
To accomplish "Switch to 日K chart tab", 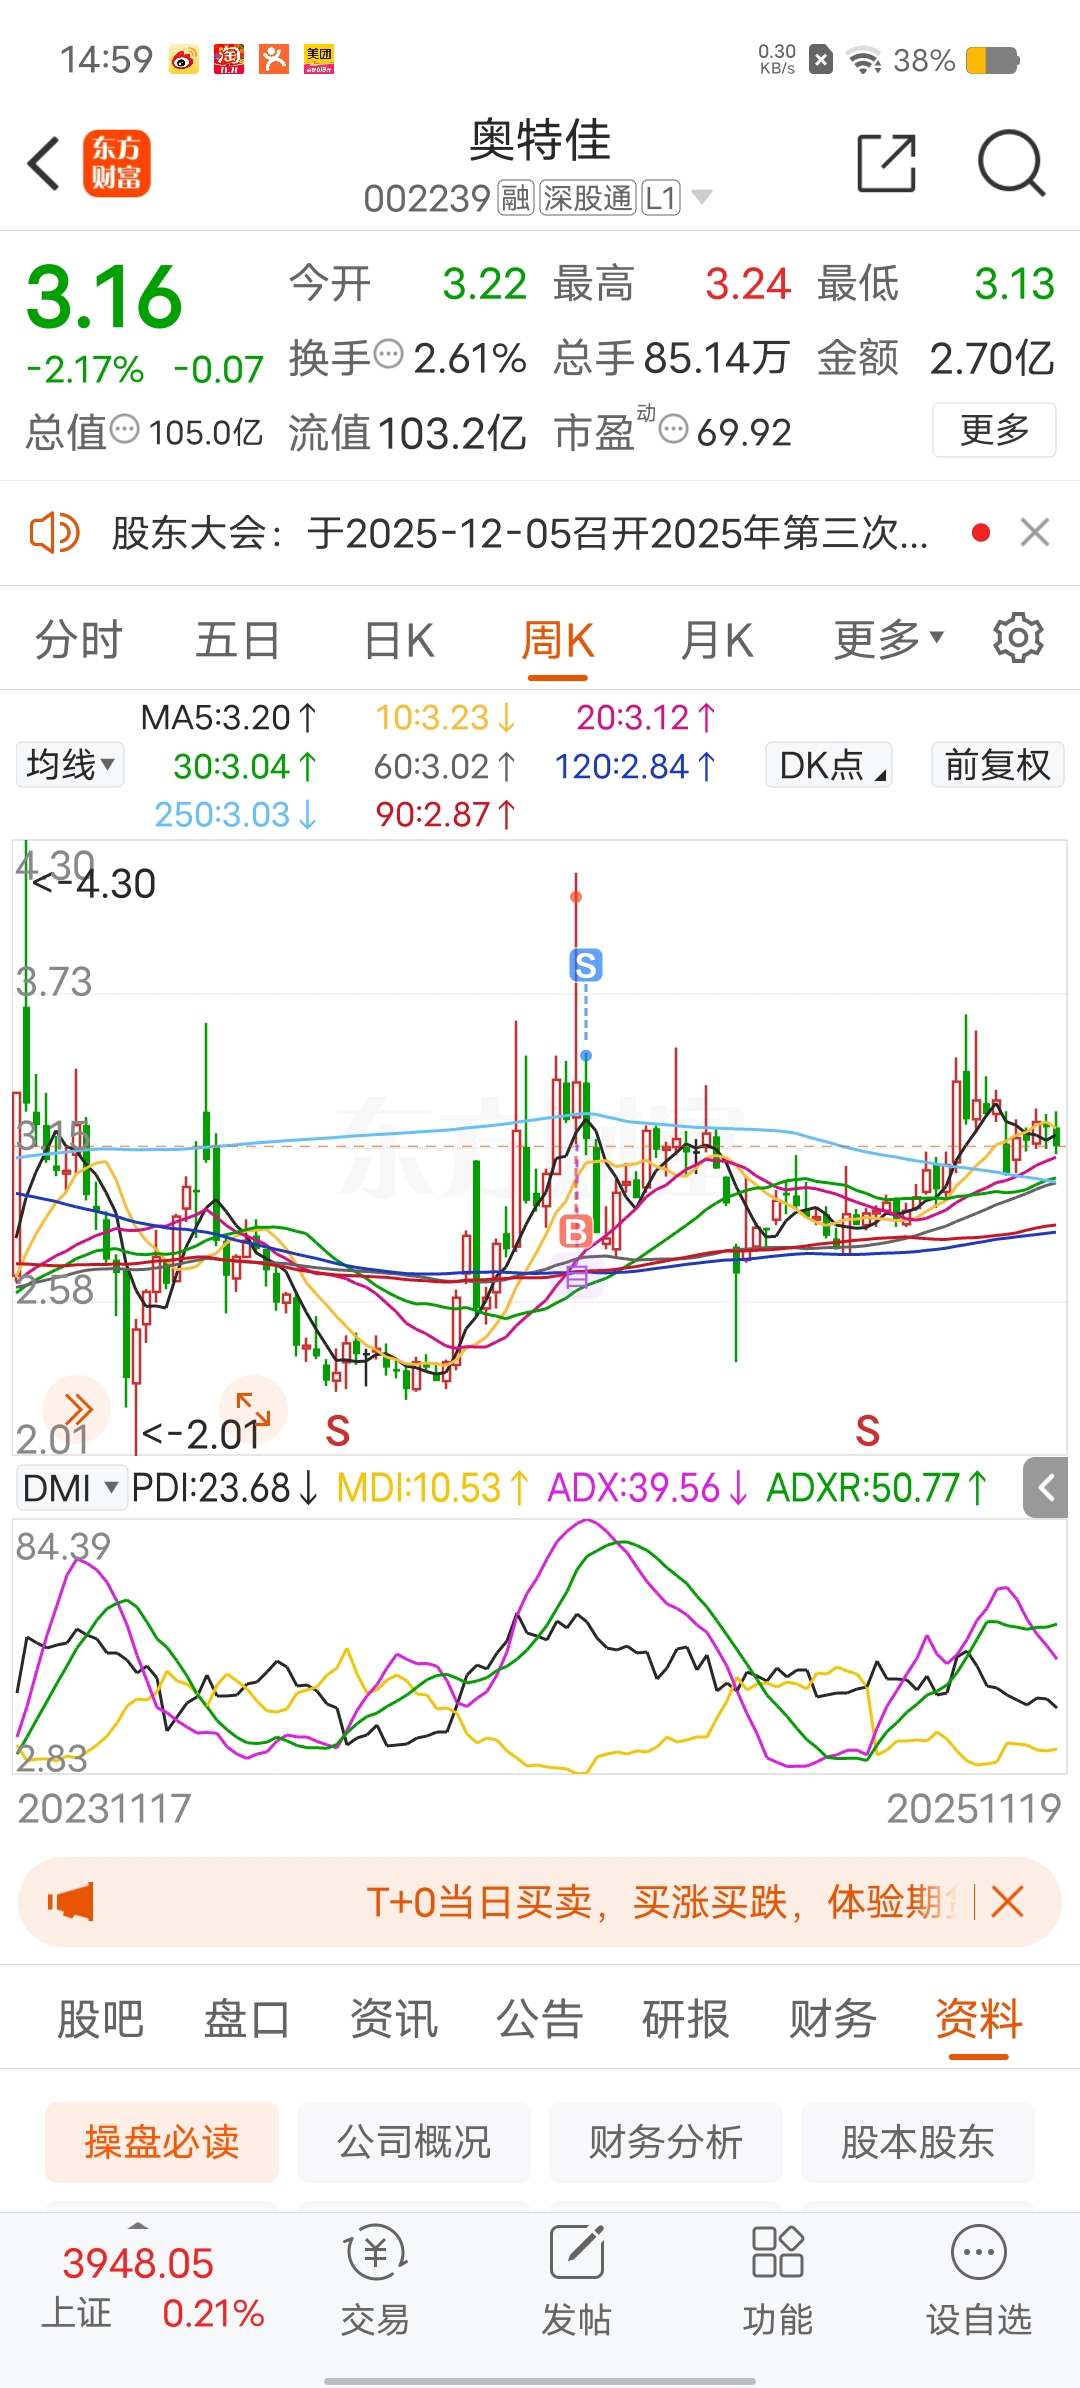I will pos(399,639).
